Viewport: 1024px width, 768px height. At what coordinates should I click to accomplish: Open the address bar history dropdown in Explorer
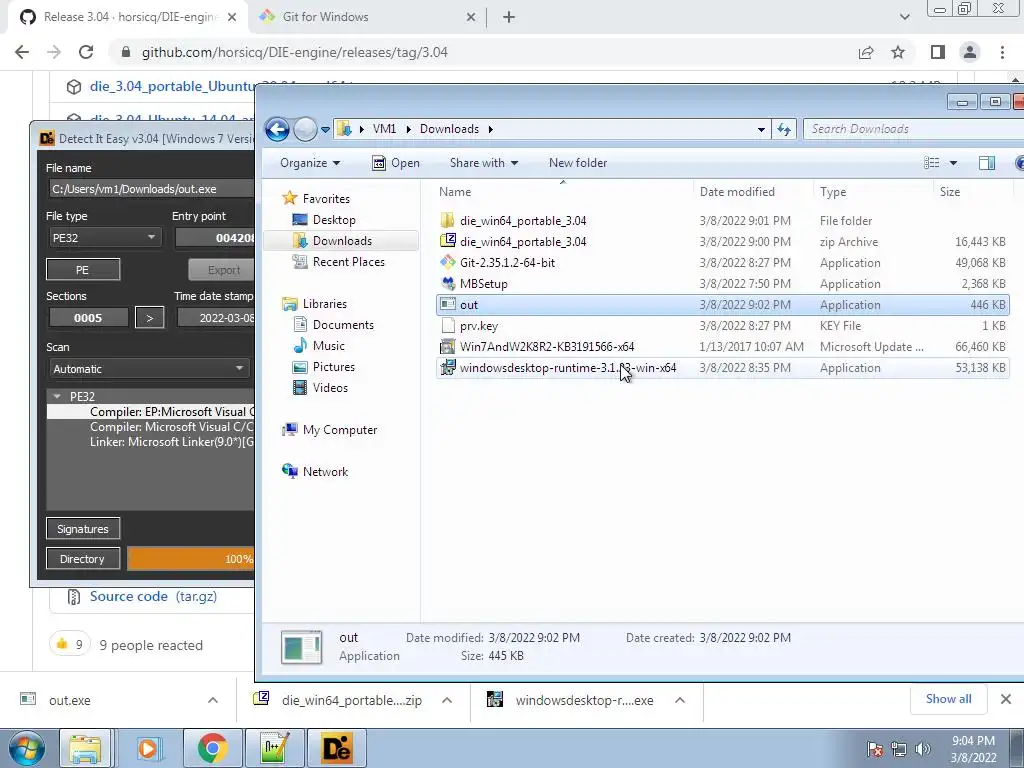click(761, 129)
